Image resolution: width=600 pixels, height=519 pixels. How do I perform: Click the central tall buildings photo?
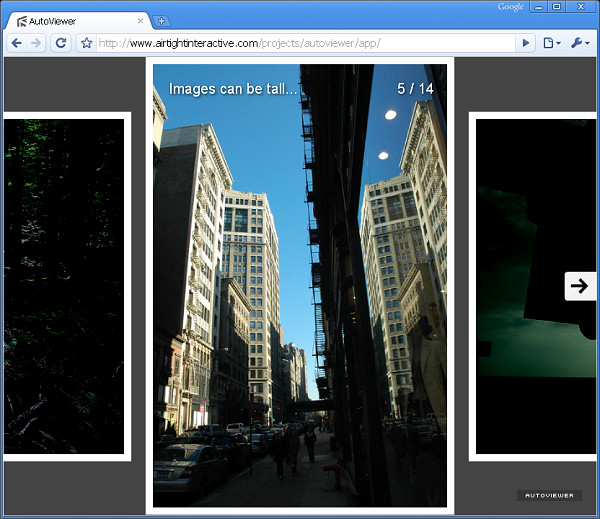pos(300,300)
